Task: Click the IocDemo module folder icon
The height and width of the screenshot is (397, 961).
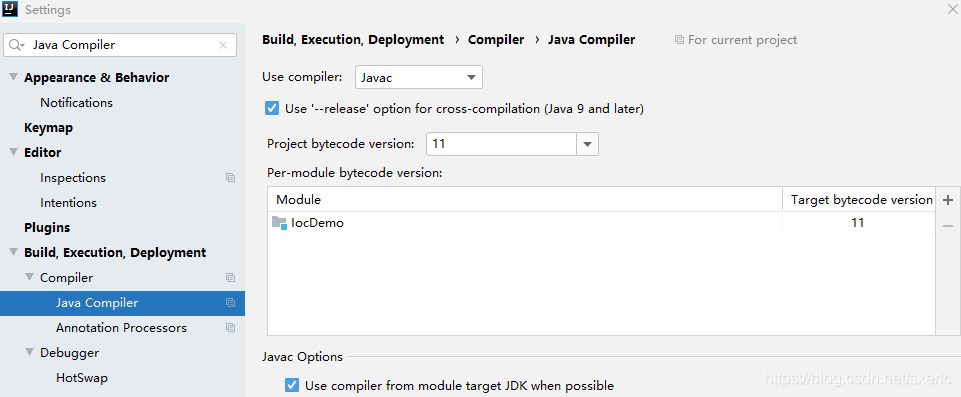Action: [x=279, y=223]
